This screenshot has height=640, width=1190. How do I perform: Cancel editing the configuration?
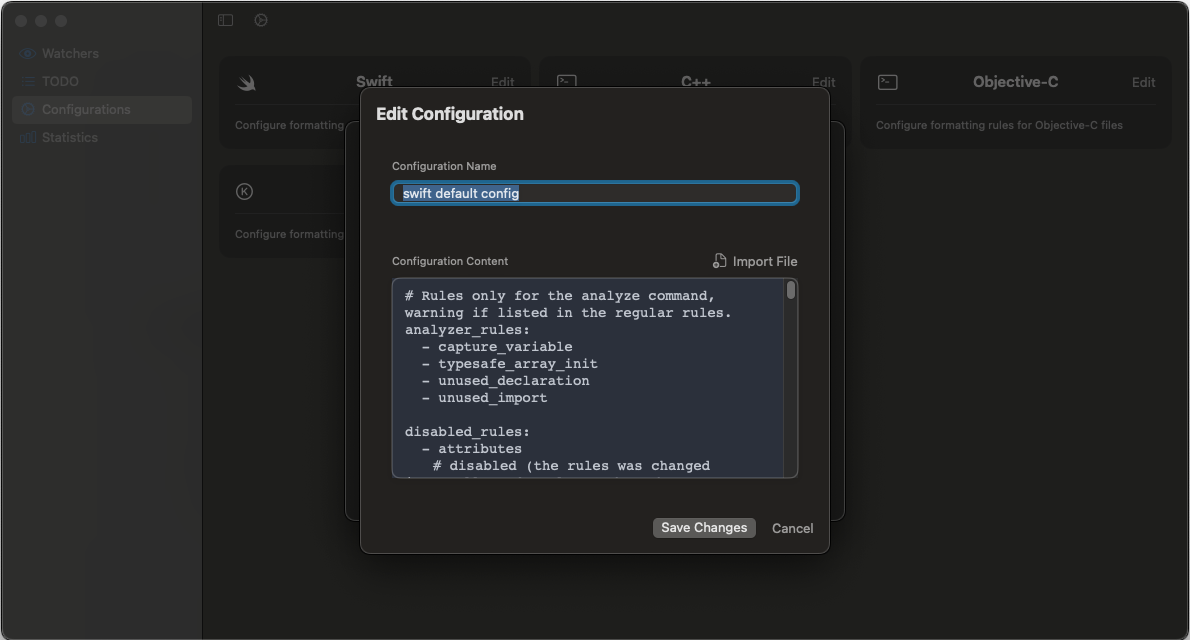(791, 527)
